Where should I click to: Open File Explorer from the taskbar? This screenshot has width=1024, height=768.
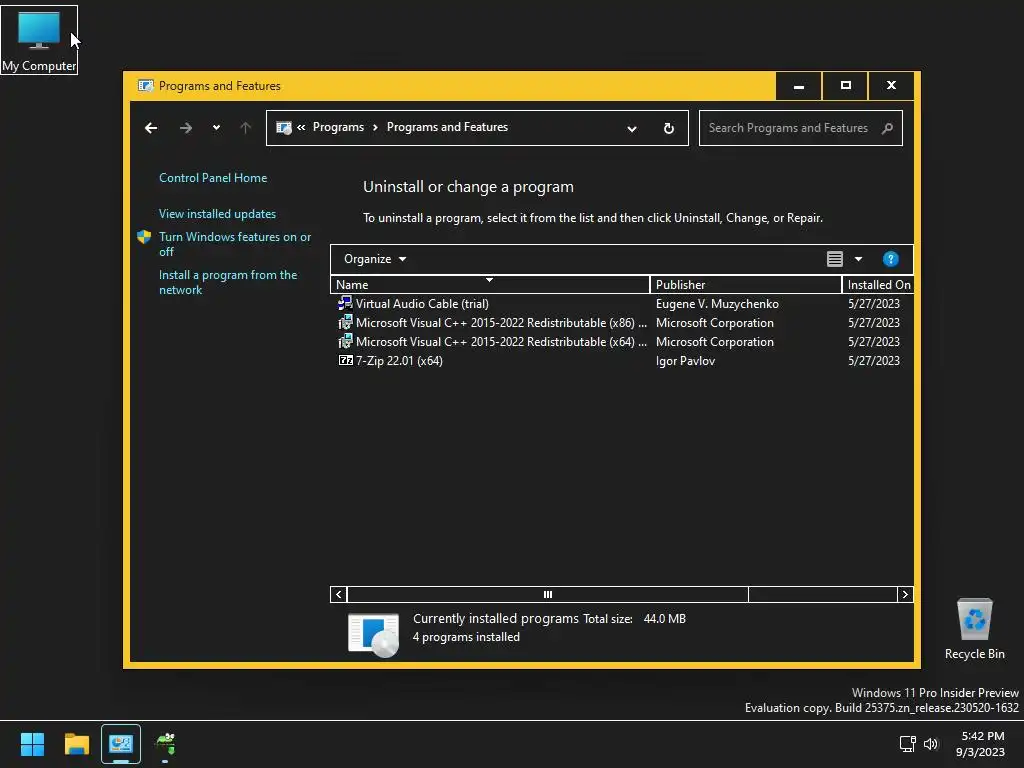[x=77, y=744]
